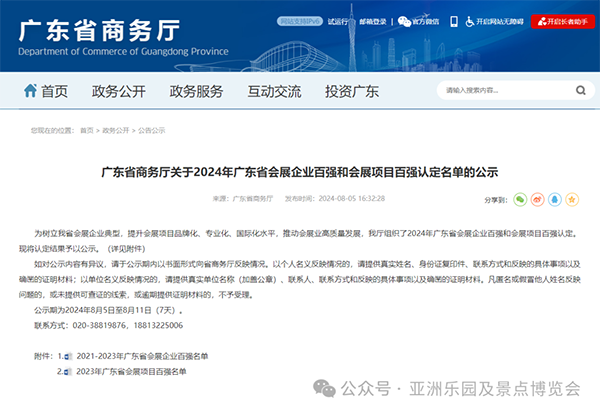The image size is (600, 413).
Task: Share article via the blue share icon
Action: [555, 199]
